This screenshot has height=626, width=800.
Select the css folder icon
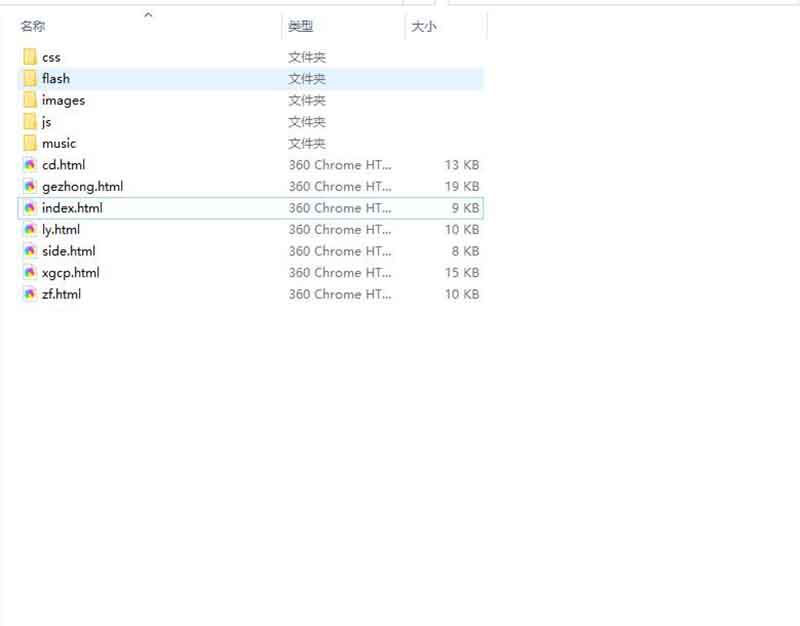pos(30,57)
